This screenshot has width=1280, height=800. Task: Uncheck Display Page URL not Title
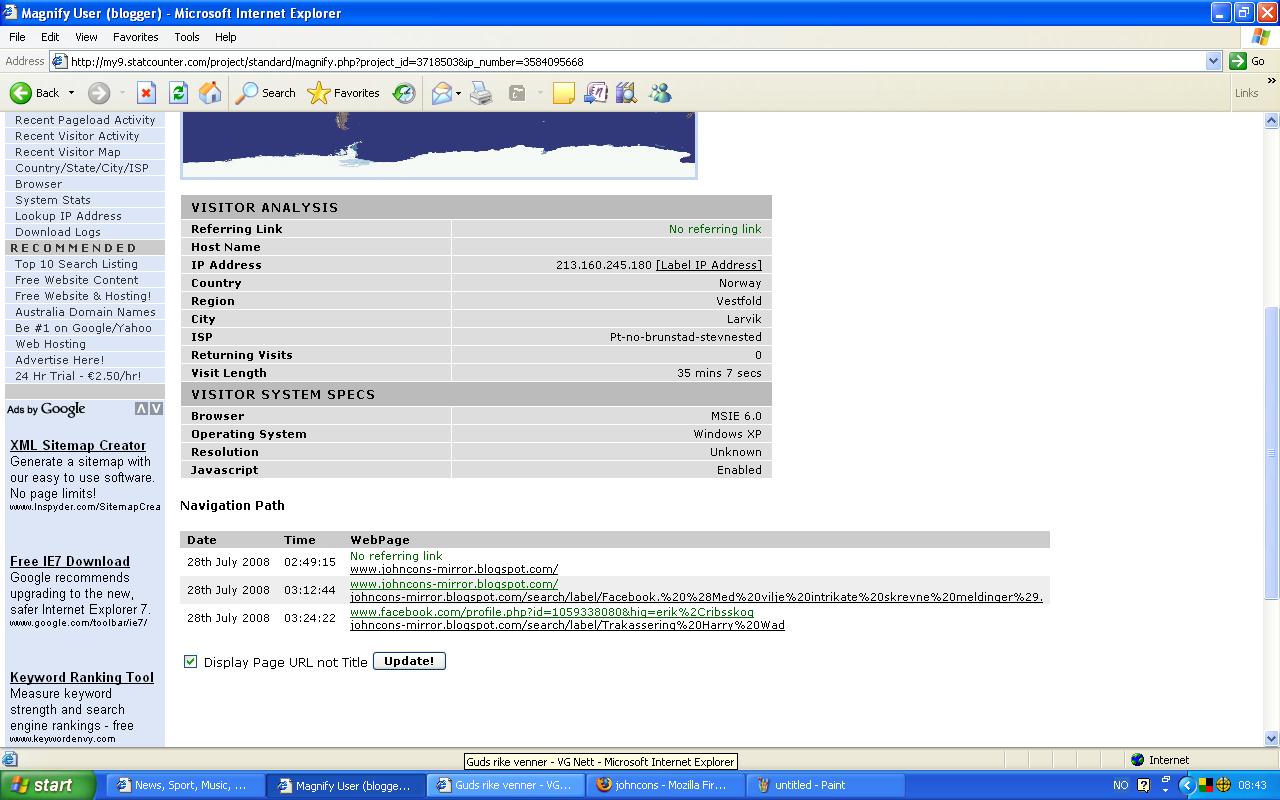click(190, 662)
